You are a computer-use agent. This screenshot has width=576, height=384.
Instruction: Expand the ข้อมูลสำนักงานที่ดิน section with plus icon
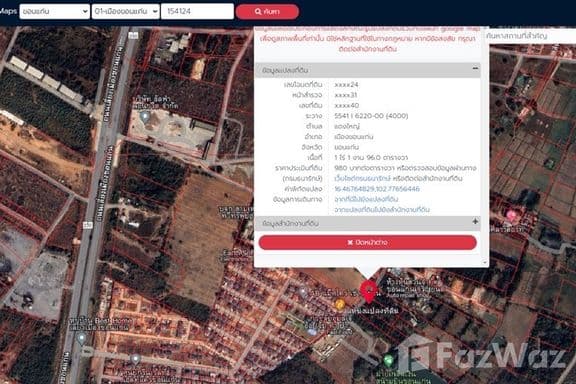click(x=475, y=222)
